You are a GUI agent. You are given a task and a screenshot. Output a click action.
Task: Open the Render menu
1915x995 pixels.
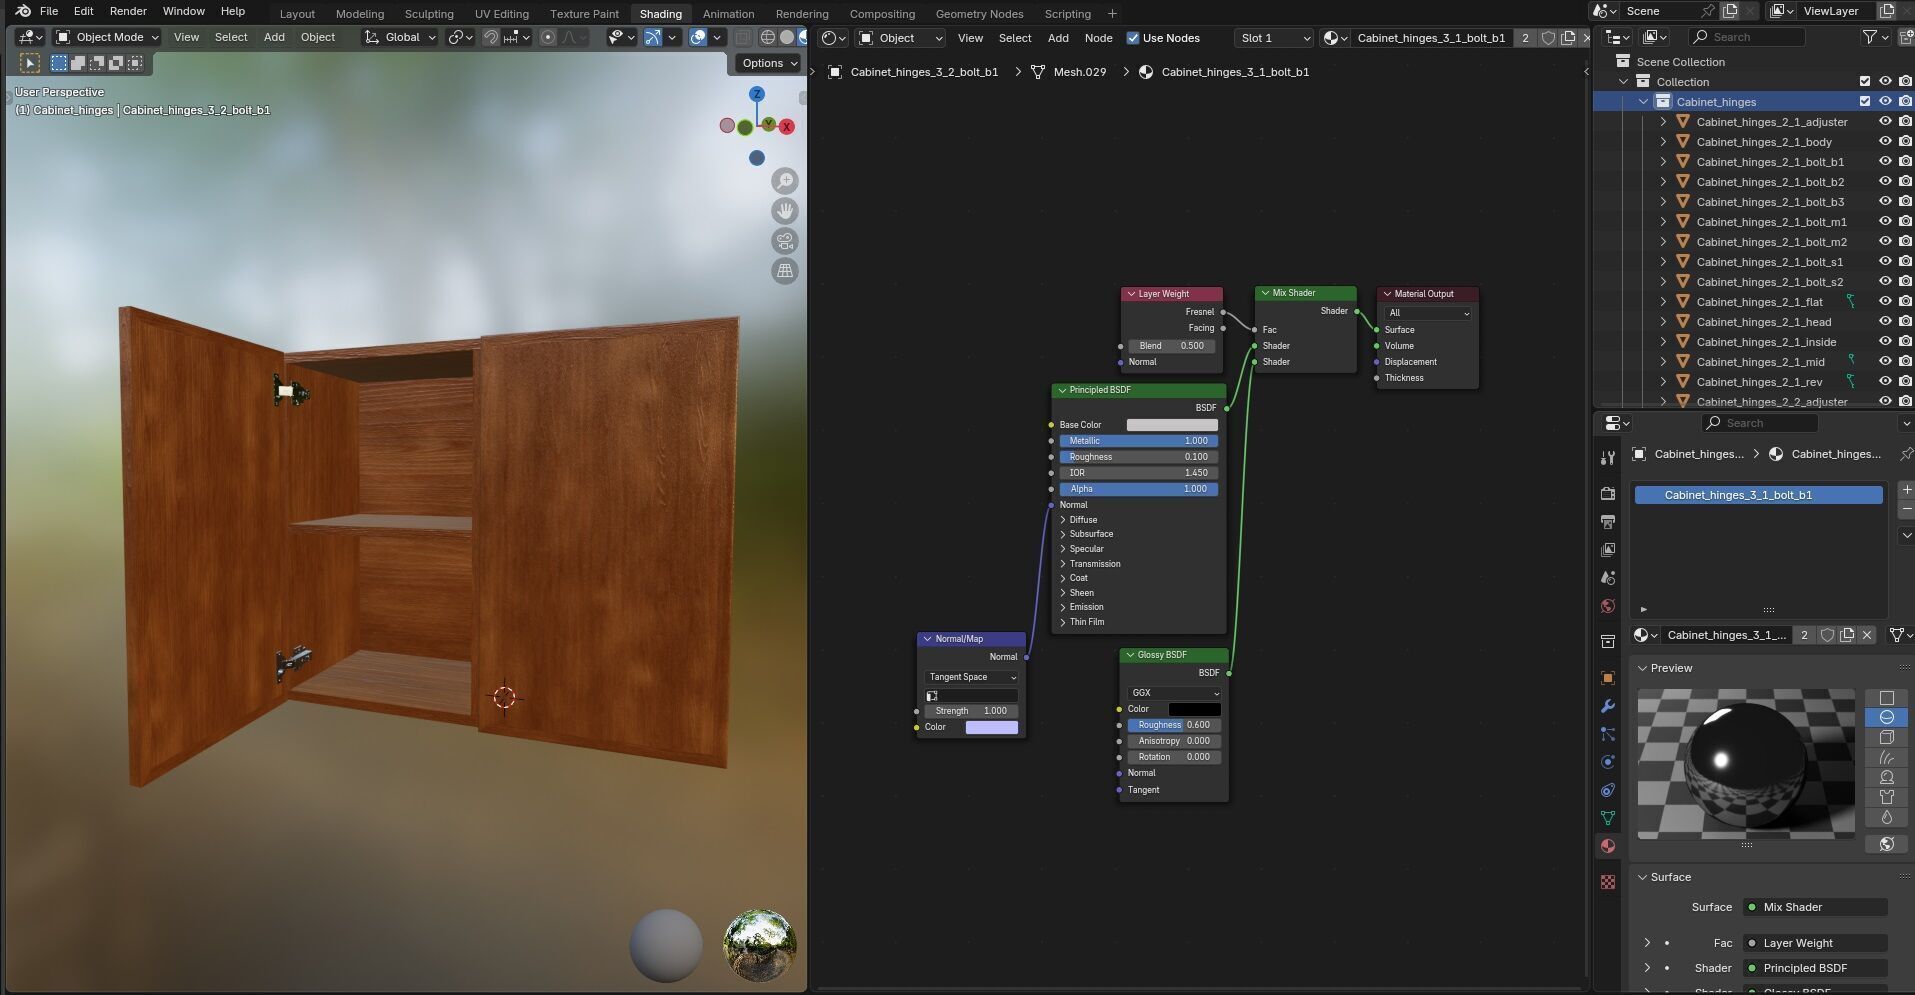tap(128, 11)
